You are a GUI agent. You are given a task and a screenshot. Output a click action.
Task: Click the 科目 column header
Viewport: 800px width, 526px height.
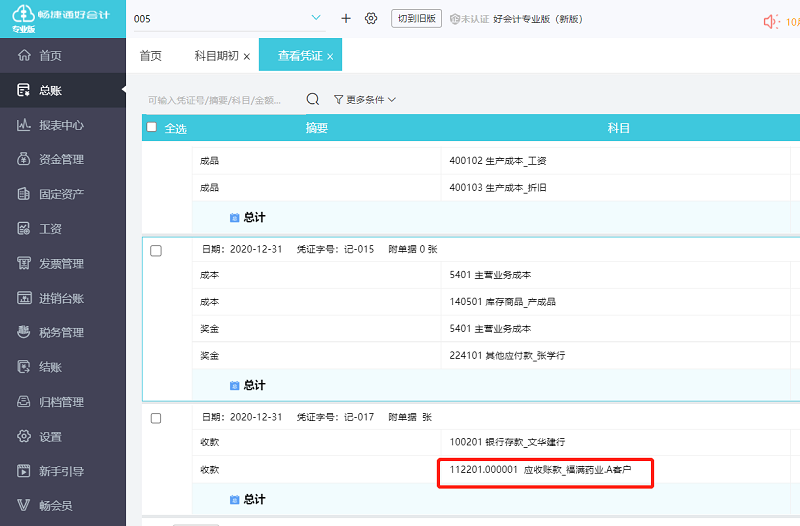pos(618,128)
